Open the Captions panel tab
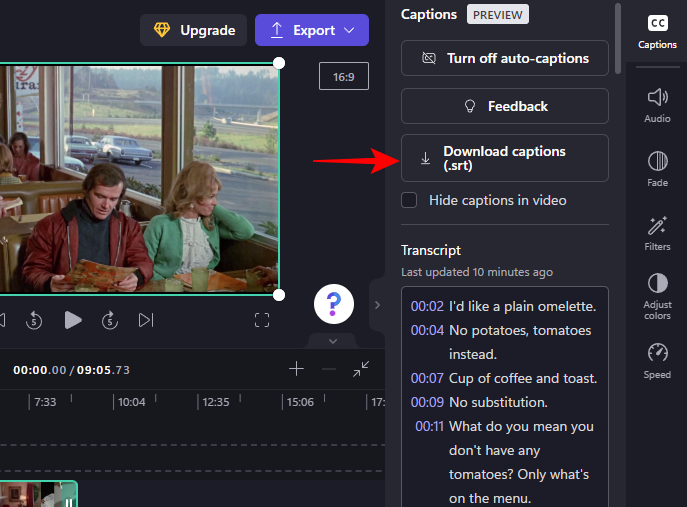This screenshot has width=687, height=507. point(657,31)
